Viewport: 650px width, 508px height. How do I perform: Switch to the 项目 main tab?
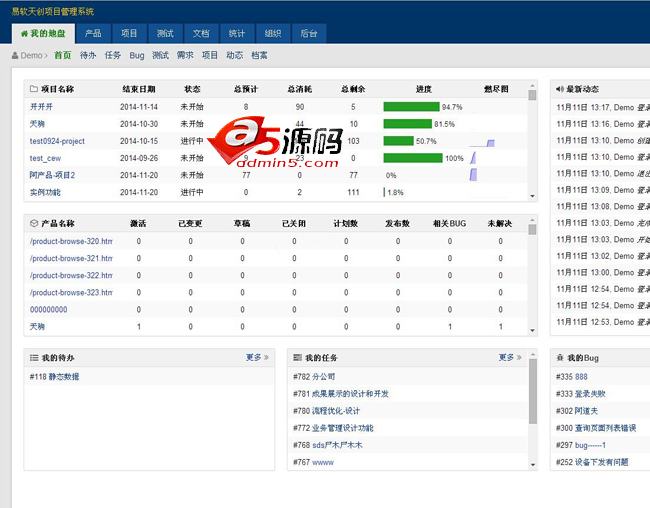click(x=129, y=33)
